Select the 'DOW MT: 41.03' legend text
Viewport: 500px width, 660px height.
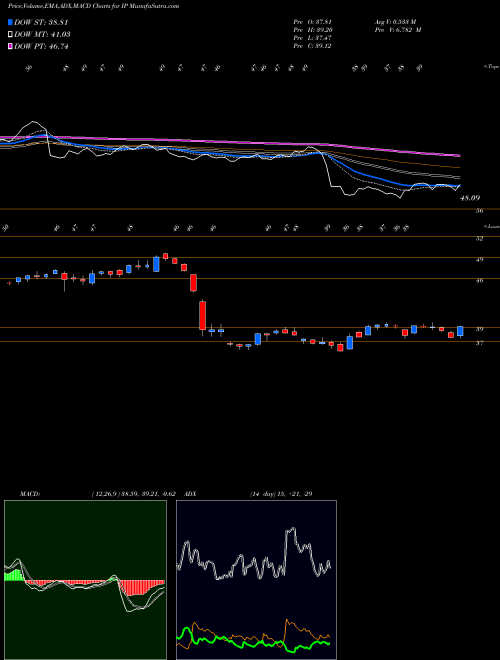coord(42,35)
